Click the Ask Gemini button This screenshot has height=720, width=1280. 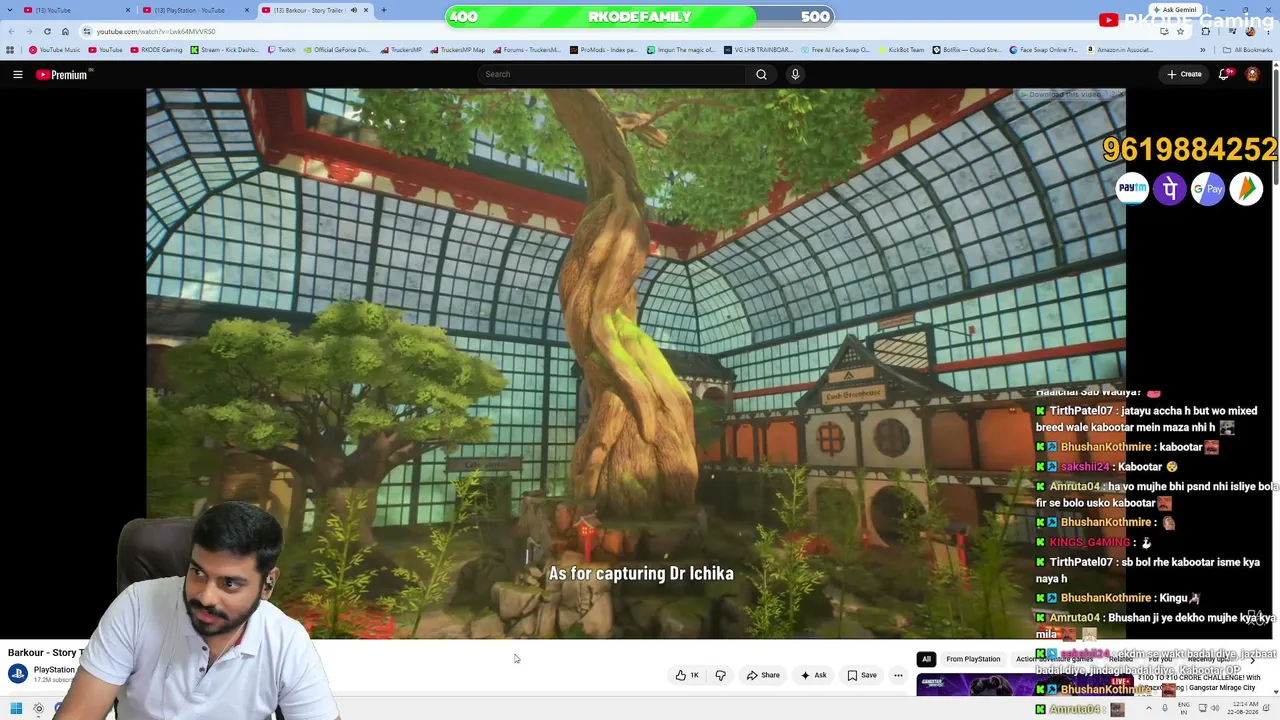1175,10
